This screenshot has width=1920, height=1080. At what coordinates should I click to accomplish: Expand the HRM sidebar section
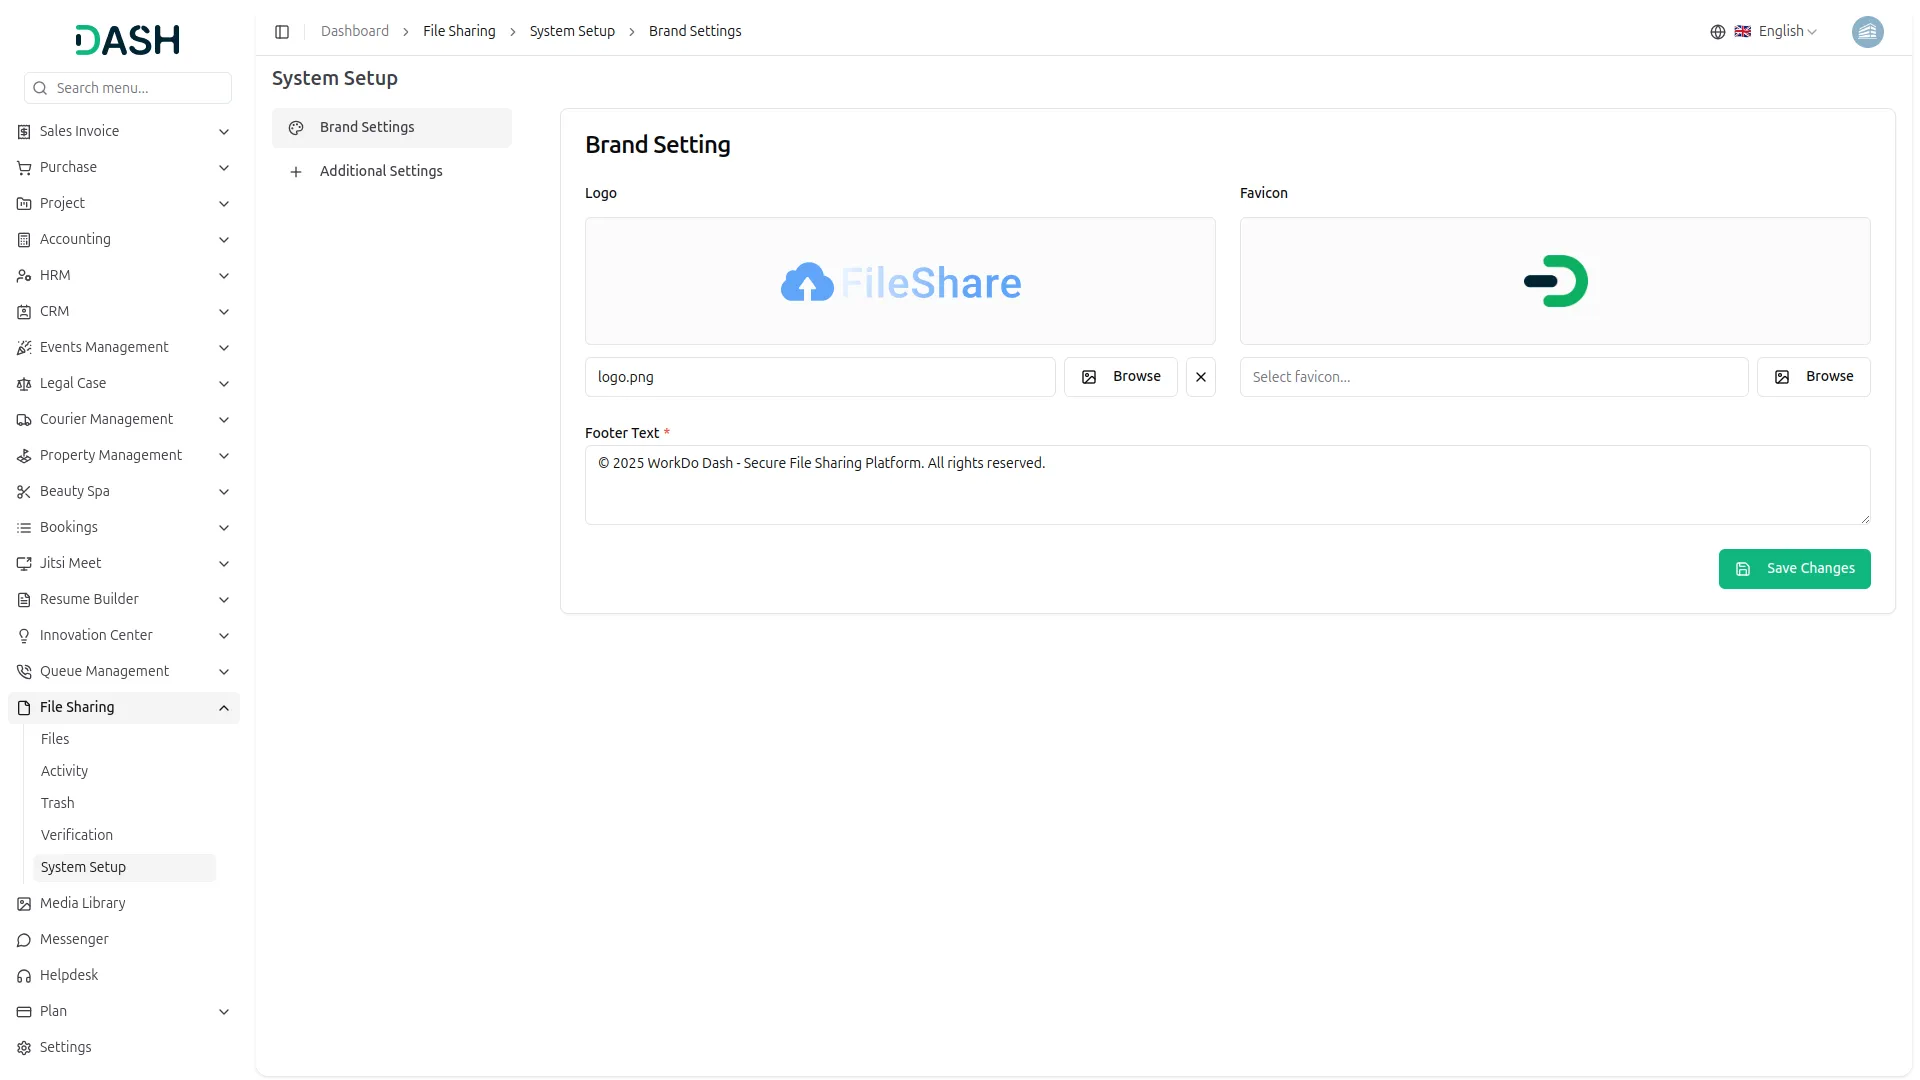224,275
